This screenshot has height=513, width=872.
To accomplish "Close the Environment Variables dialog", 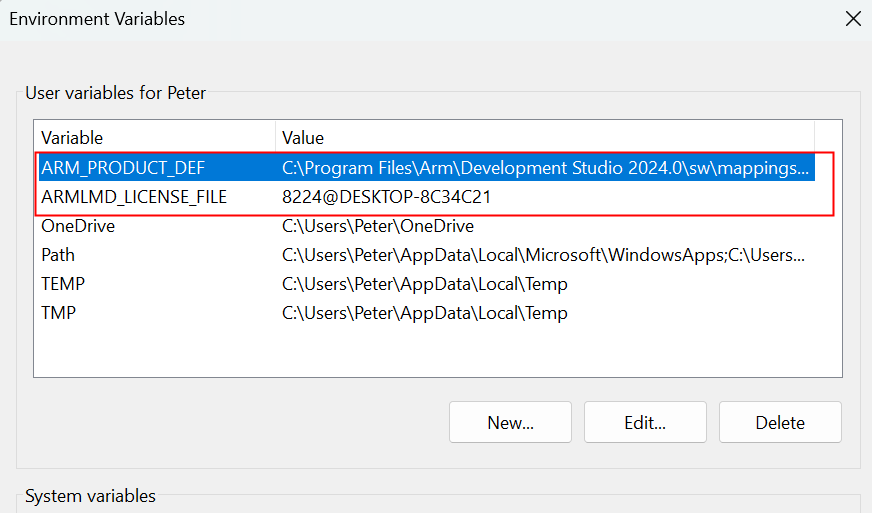I will tap(852, 19).
